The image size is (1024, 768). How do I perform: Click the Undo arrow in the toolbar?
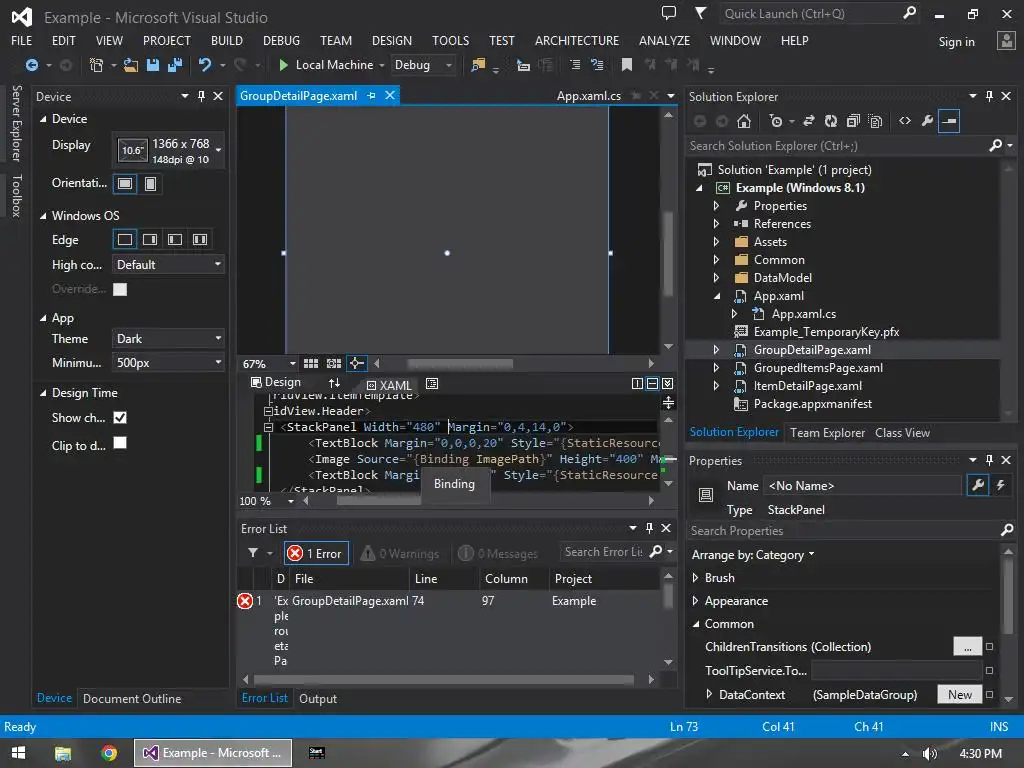click(205, 65)
